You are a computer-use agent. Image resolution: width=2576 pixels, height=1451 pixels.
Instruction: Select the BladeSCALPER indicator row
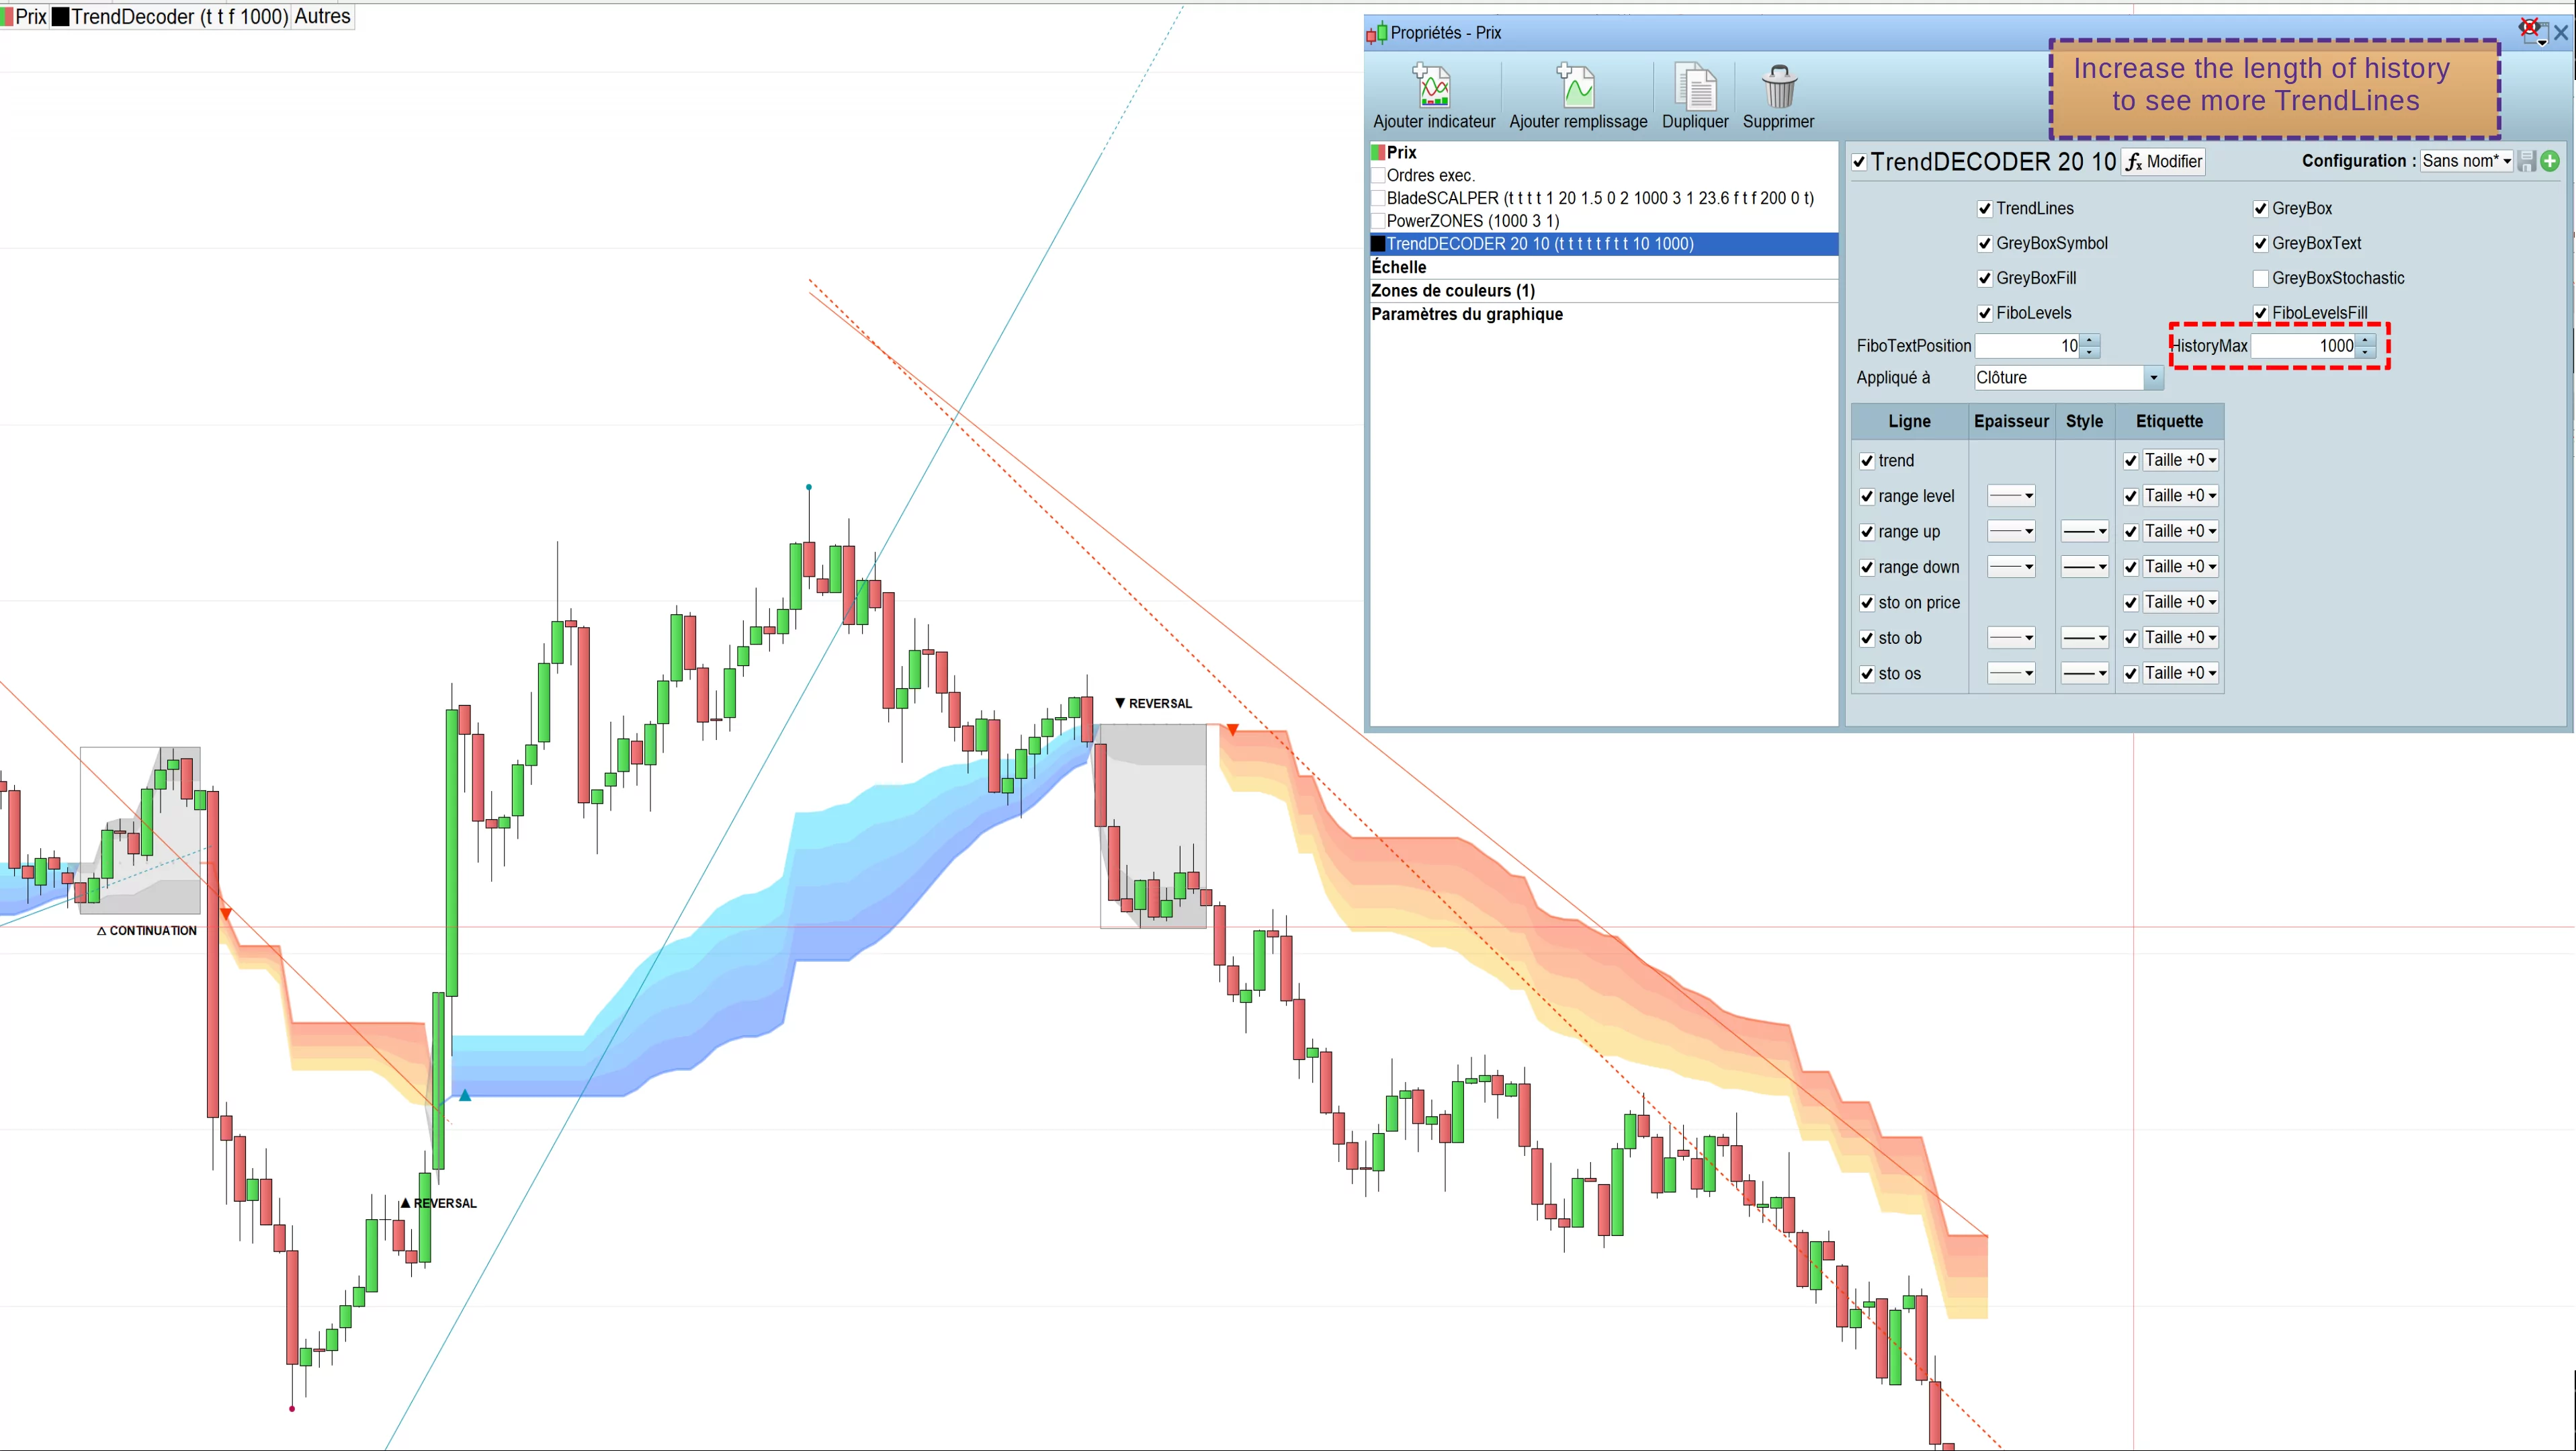pyautogui.click(x=1603, y=199)
